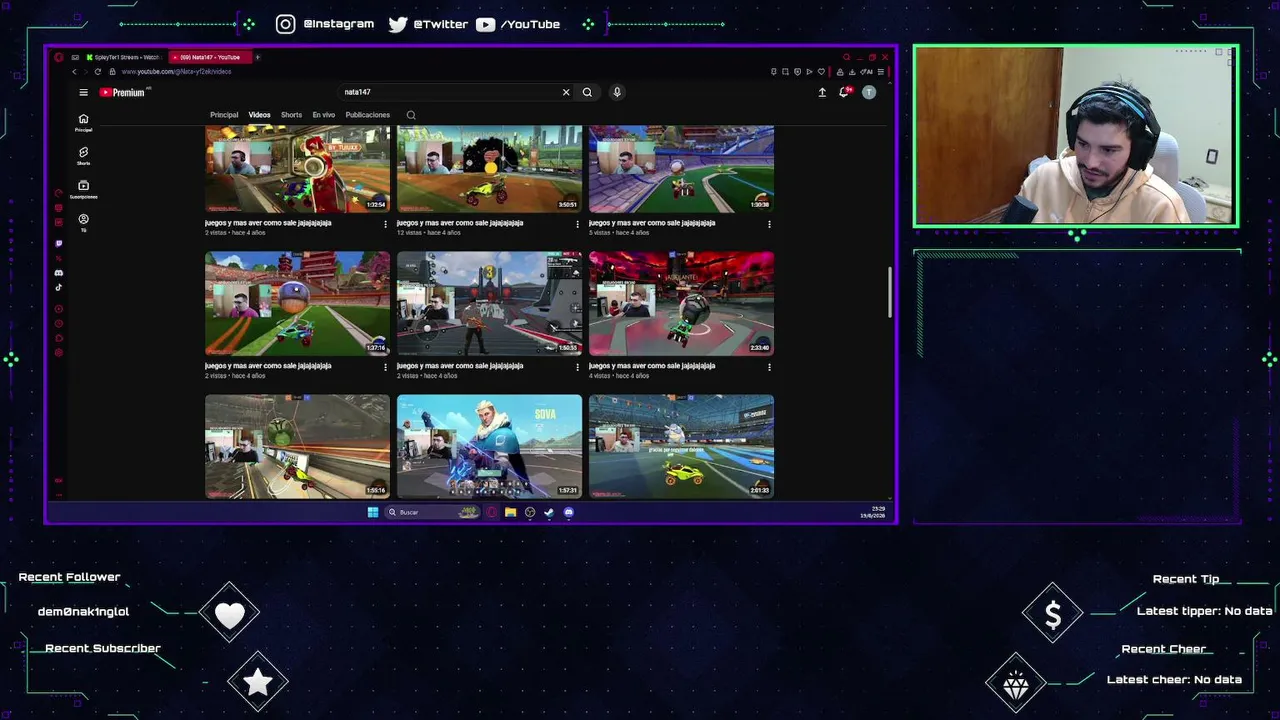Open Discord from the taskbar

tap(568, 512)
